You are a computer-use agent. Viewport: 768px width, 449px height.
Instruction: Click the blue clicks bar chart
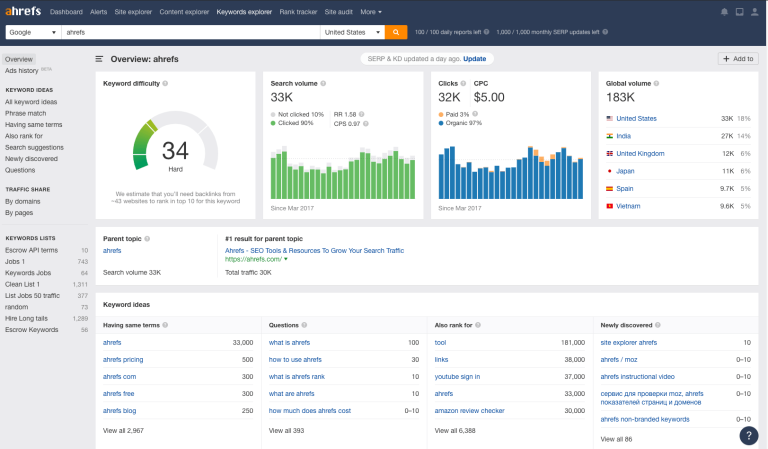(x=510, y=172)
